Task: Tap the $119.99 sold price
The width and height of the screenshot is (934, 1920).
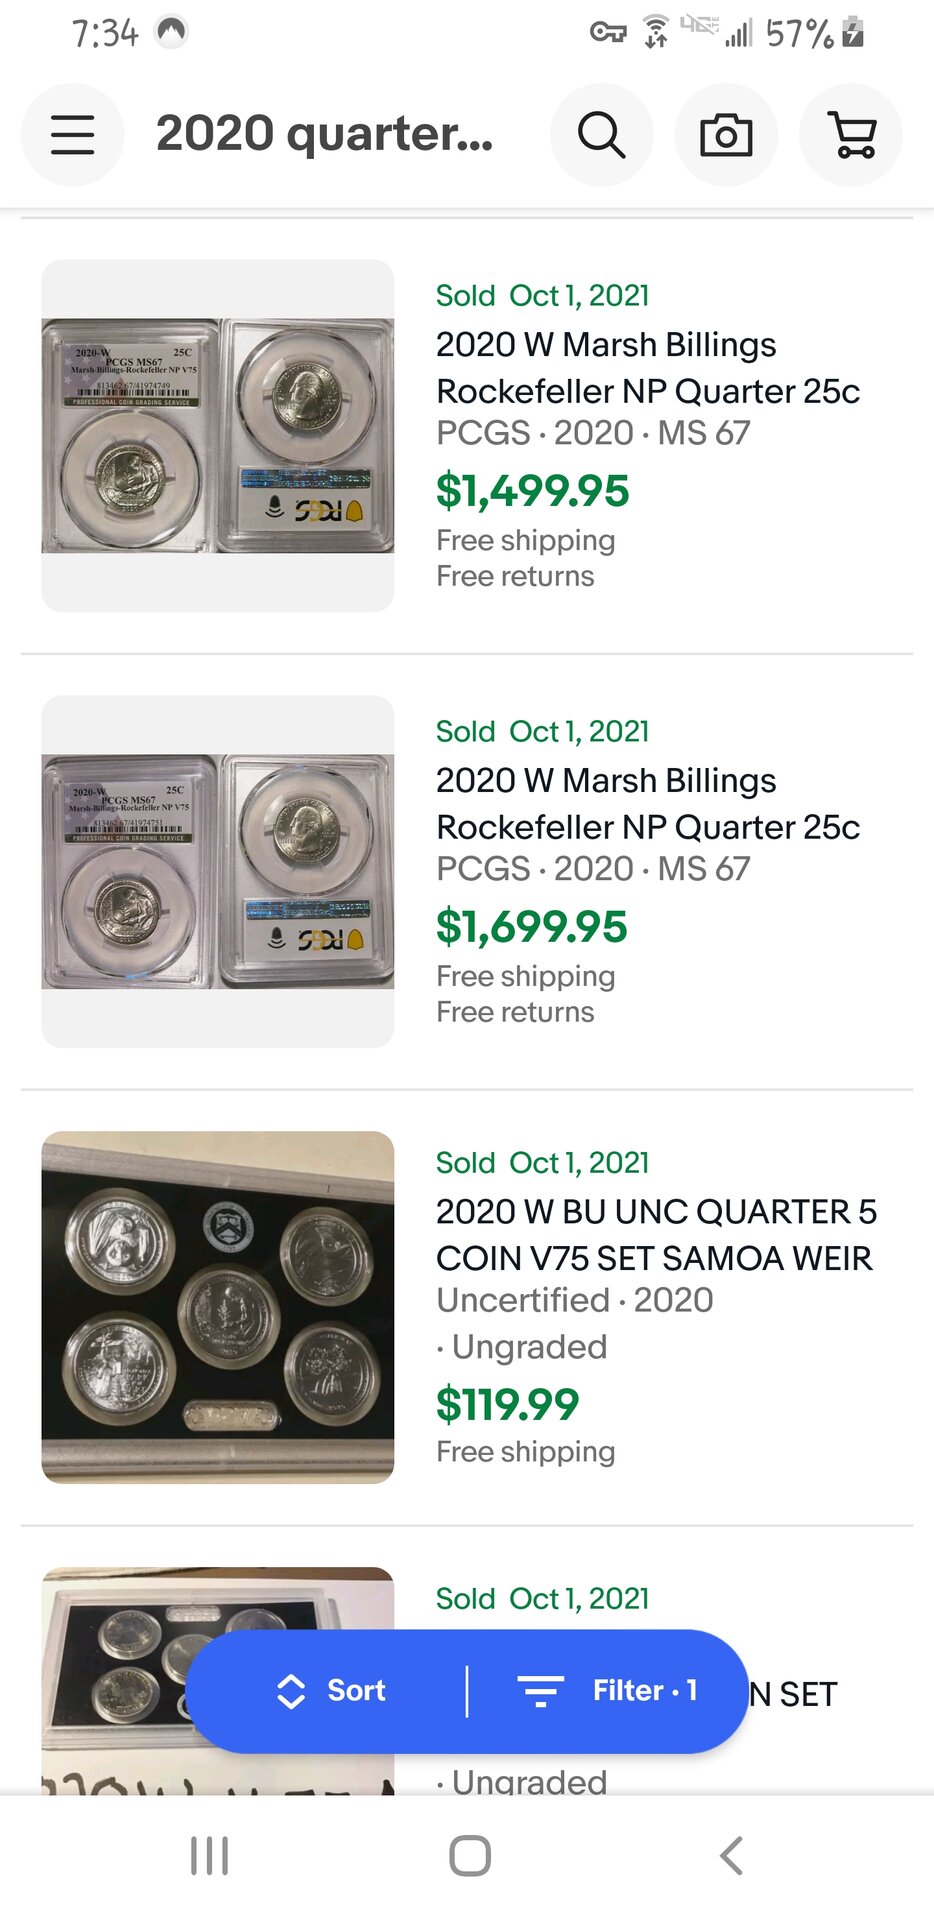Action: pyautogui.click(x=507, y=1405)
